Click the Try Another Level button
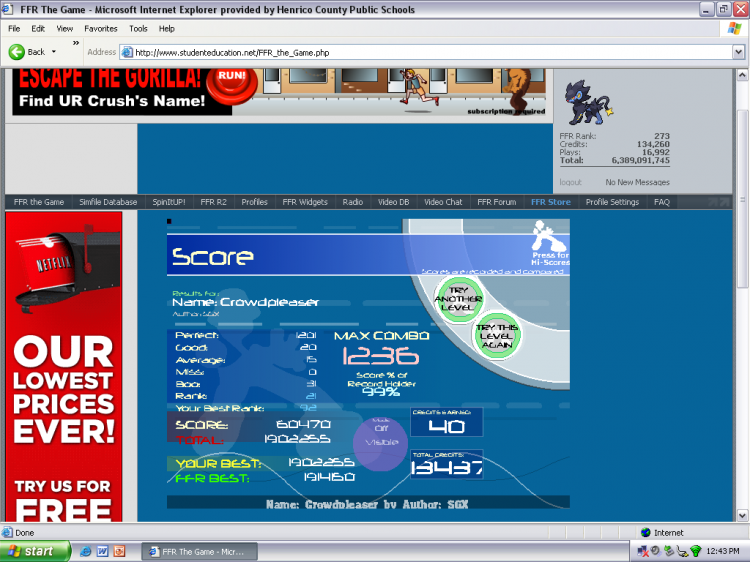 [458, 299]
